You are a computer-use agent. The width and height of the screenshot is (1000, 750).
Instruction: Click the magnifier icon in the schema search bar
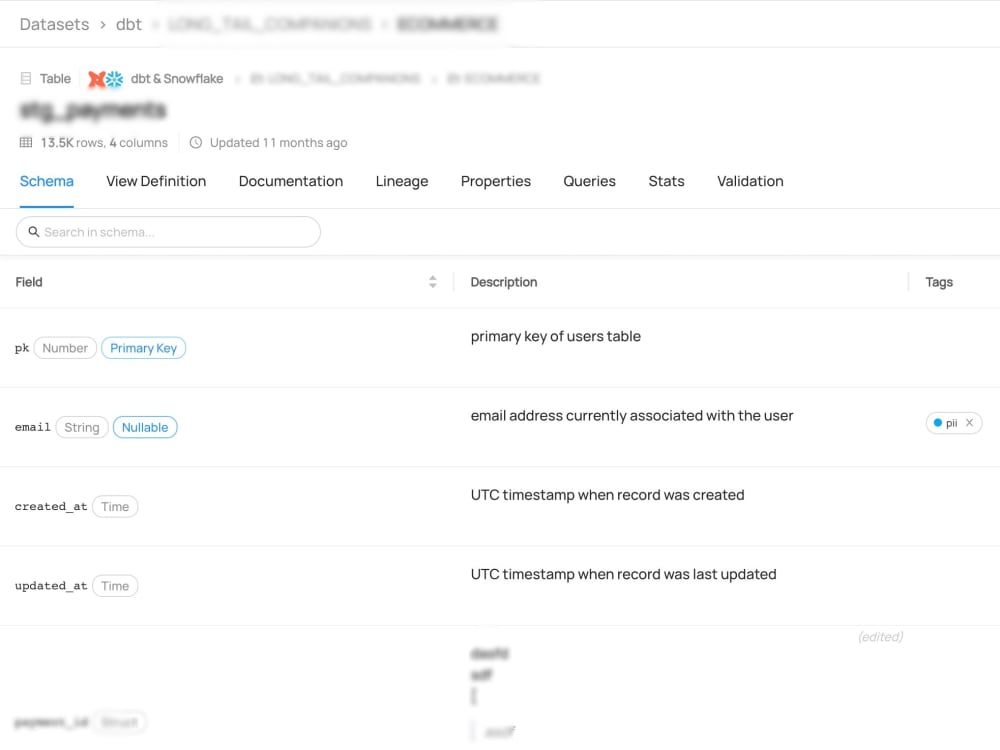pyautogui.click(x=34, y=231)
